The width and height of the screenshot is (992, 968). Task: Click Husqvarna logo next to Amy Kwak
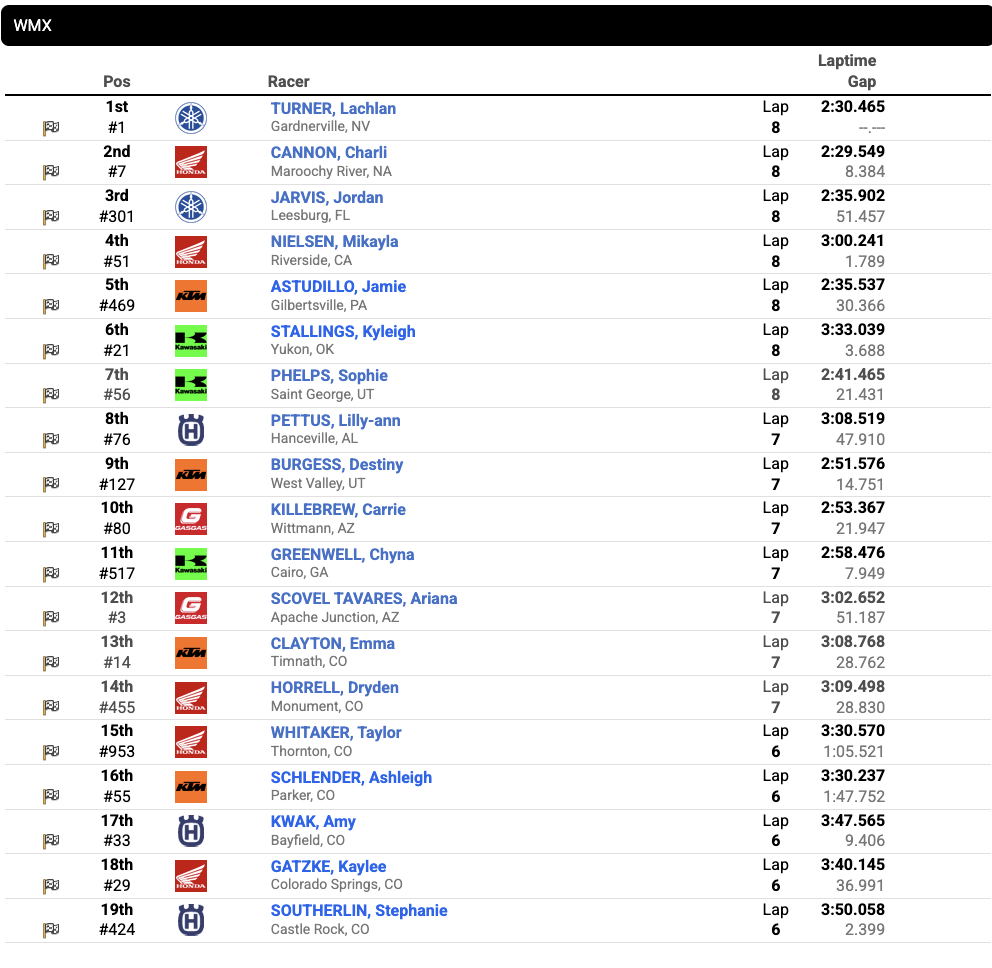click(190, 831)
